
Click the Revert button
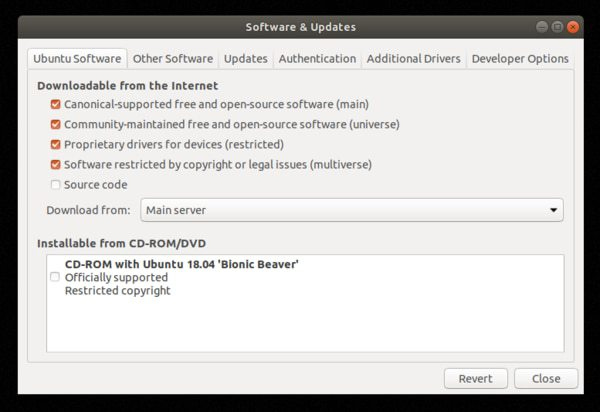pos(475,379)
